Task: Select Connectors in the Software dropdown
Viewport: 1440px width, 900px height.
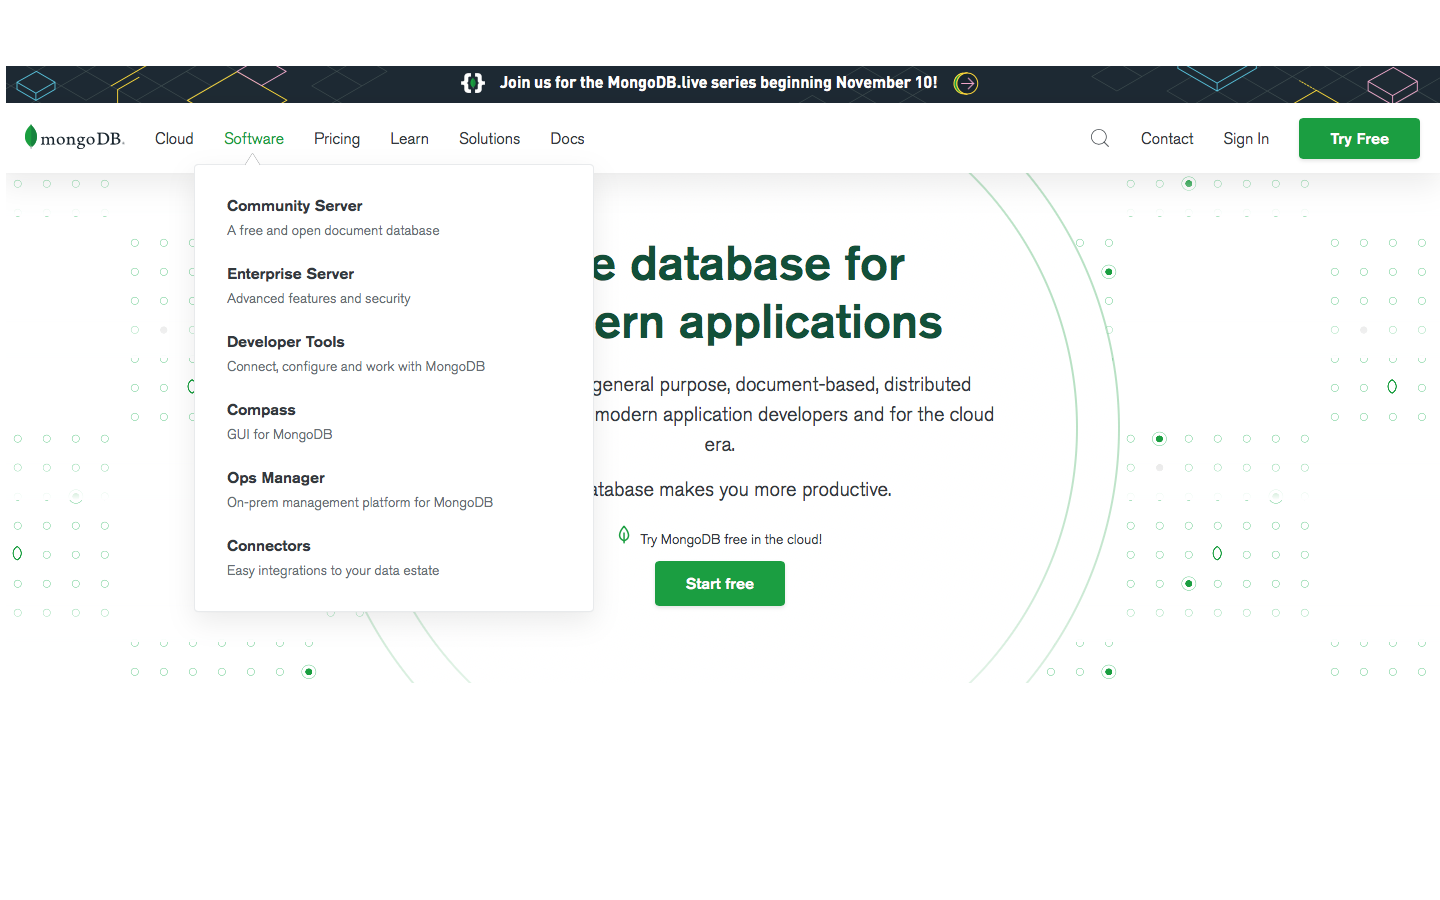Action: tap(269, 546)
